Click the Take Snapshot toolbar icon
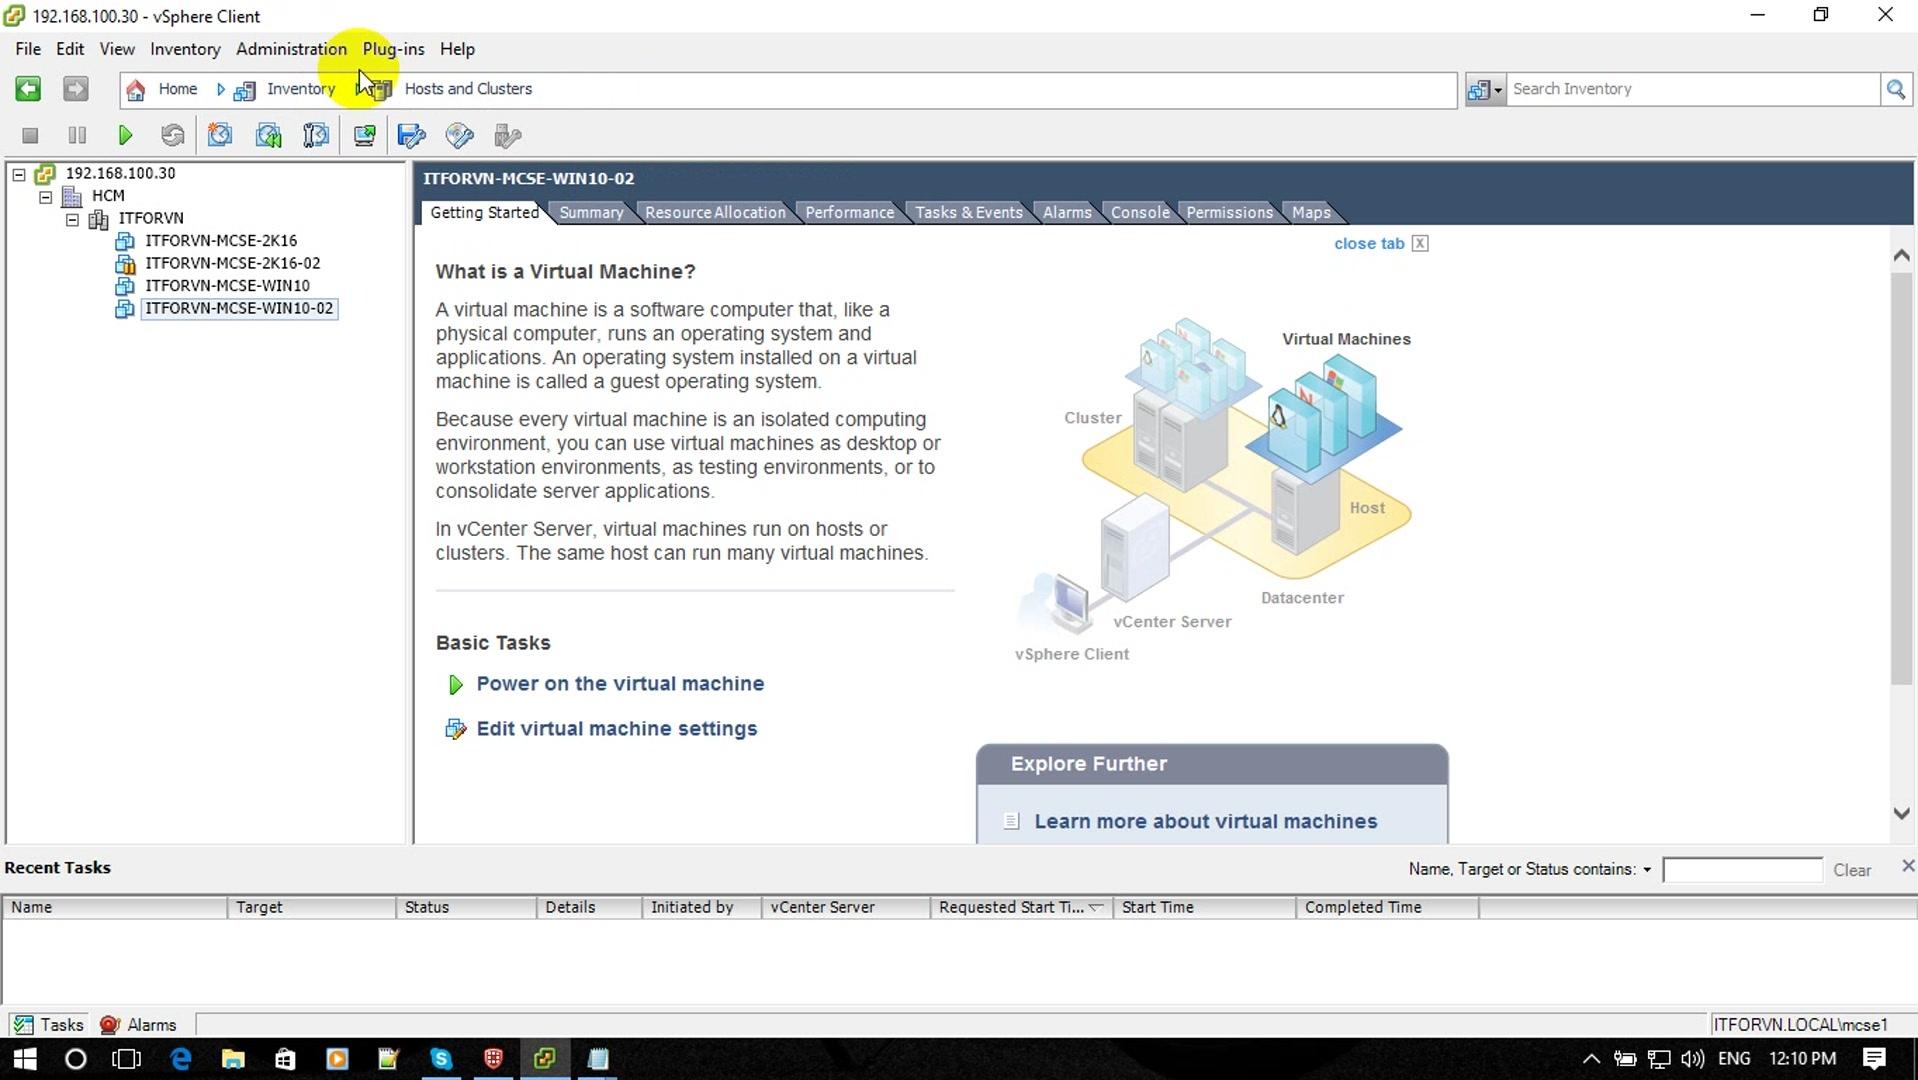This screenshot has height=1080, width=1918. point(220,135)
